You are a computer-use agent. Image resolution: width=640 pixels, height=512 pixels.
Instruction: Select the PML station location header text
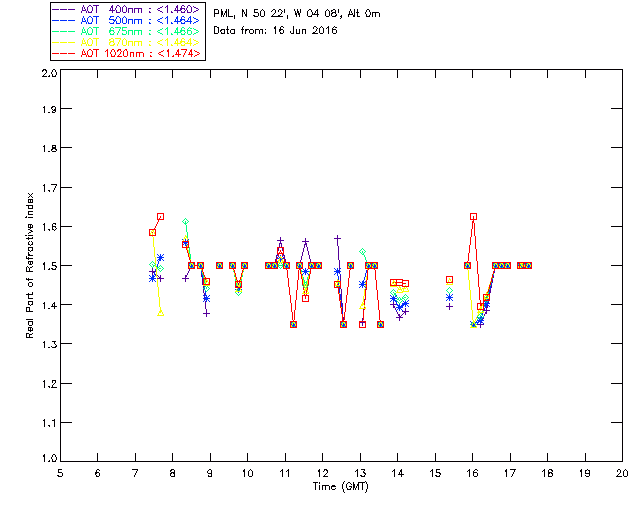coord(297,14)
